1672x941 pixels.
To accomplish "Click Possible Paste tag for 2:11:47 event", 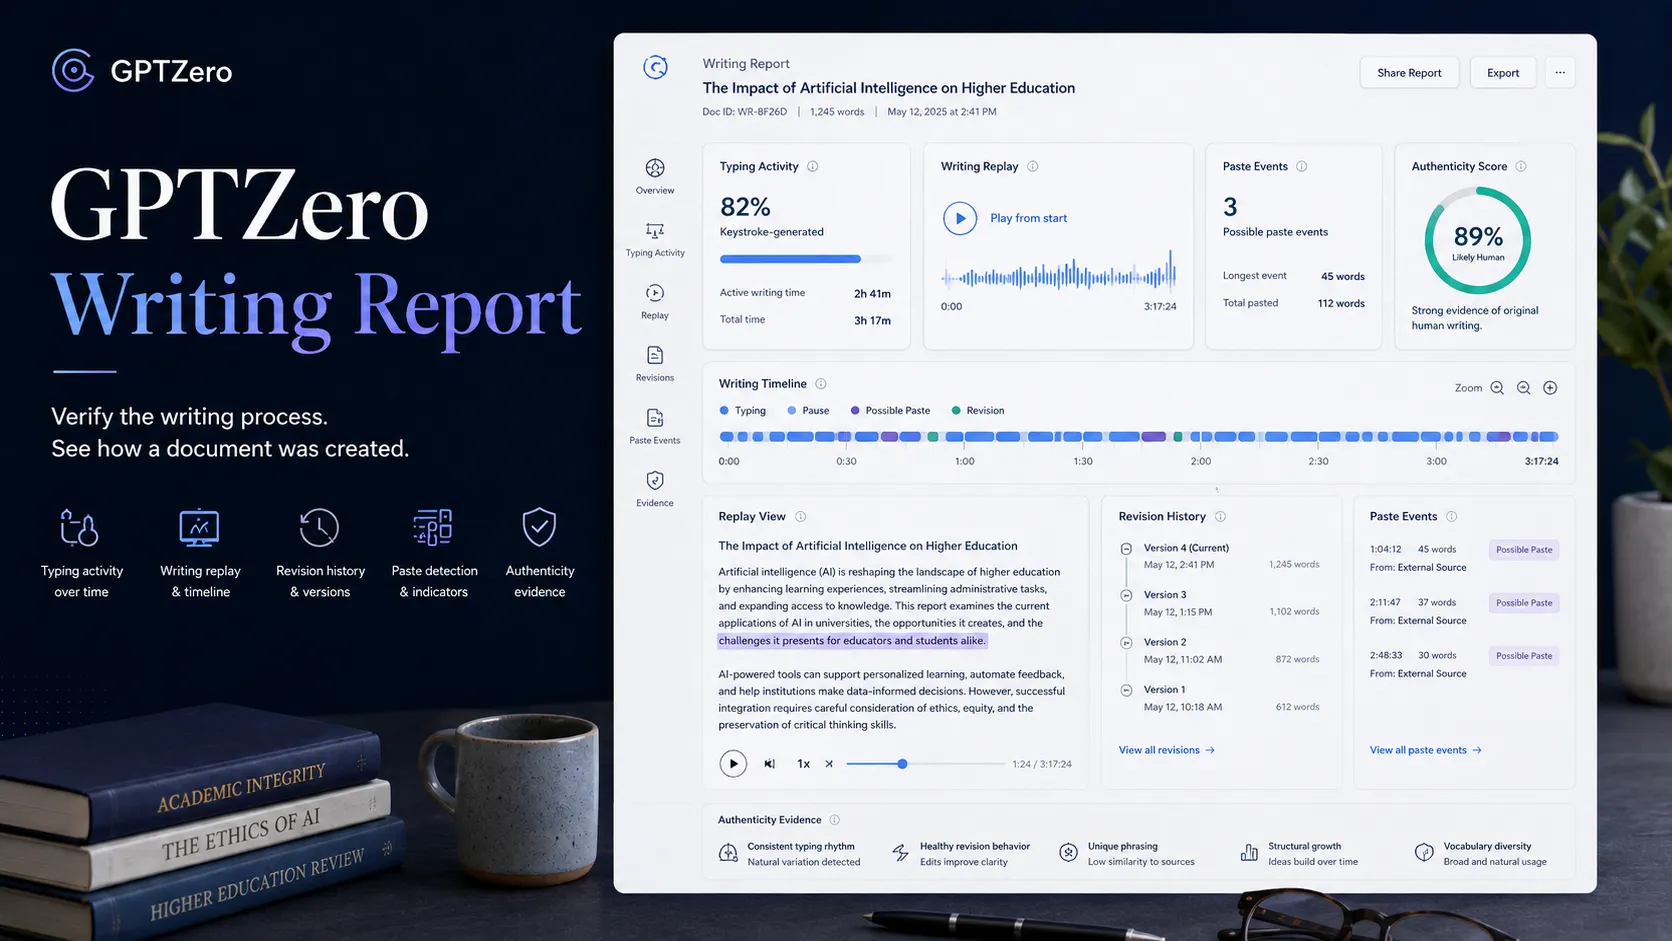I will [x=1524, y=603].
